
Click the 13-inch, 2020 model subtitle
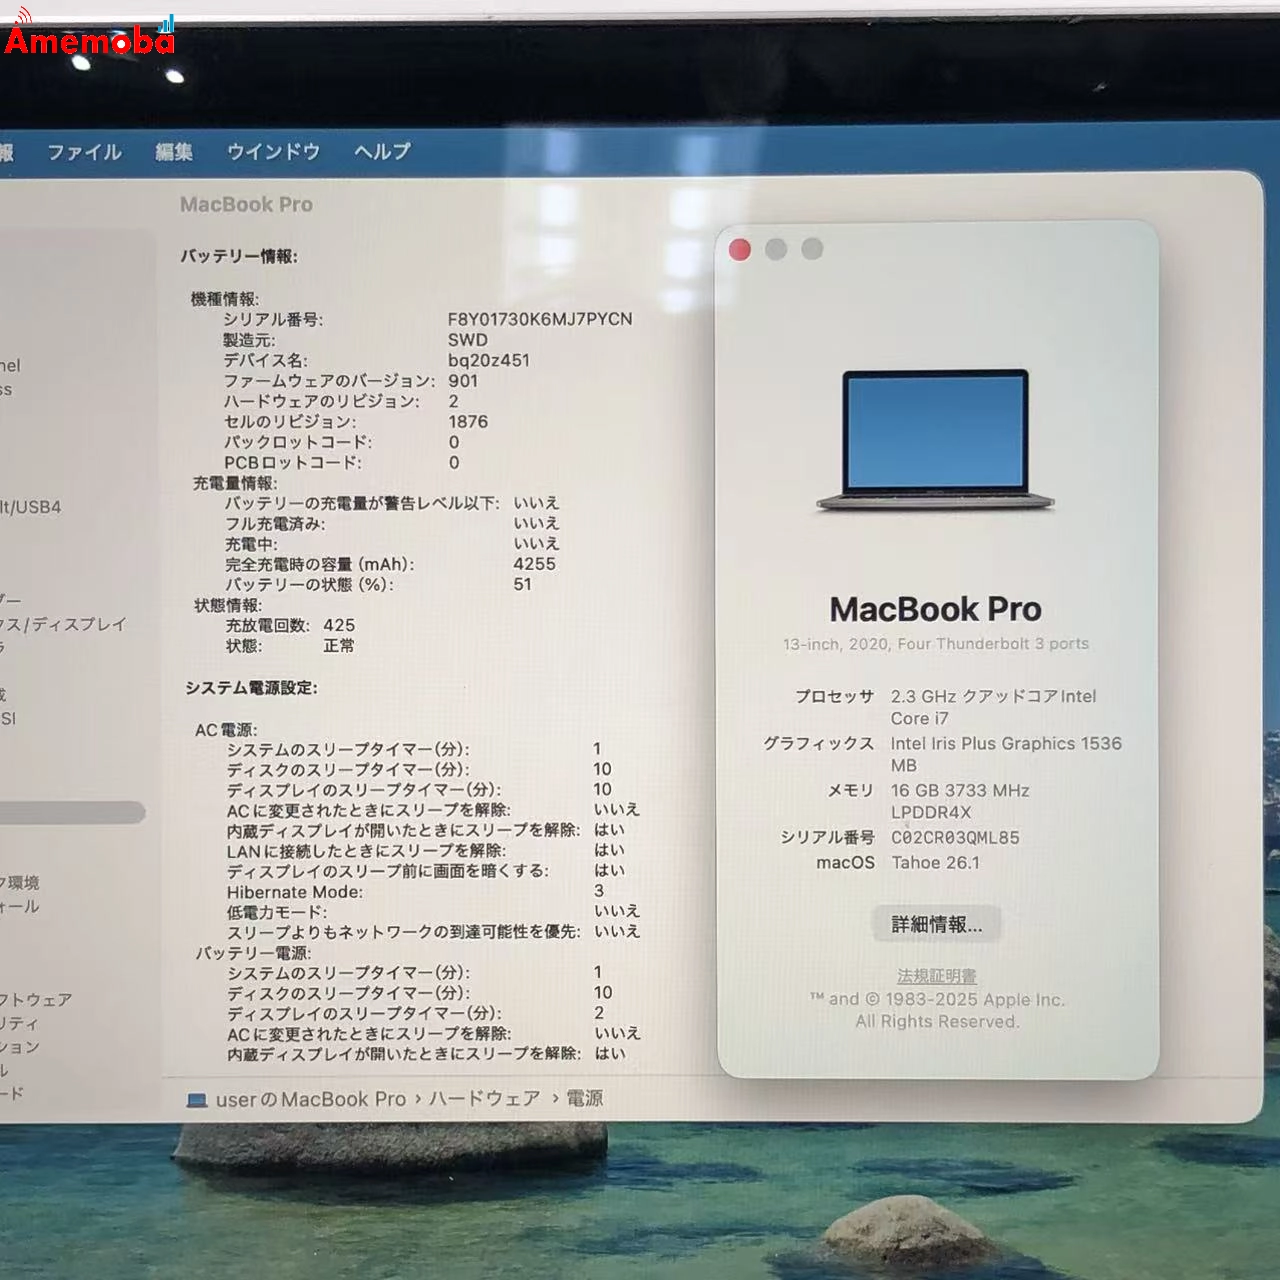(x=935, y=644)
